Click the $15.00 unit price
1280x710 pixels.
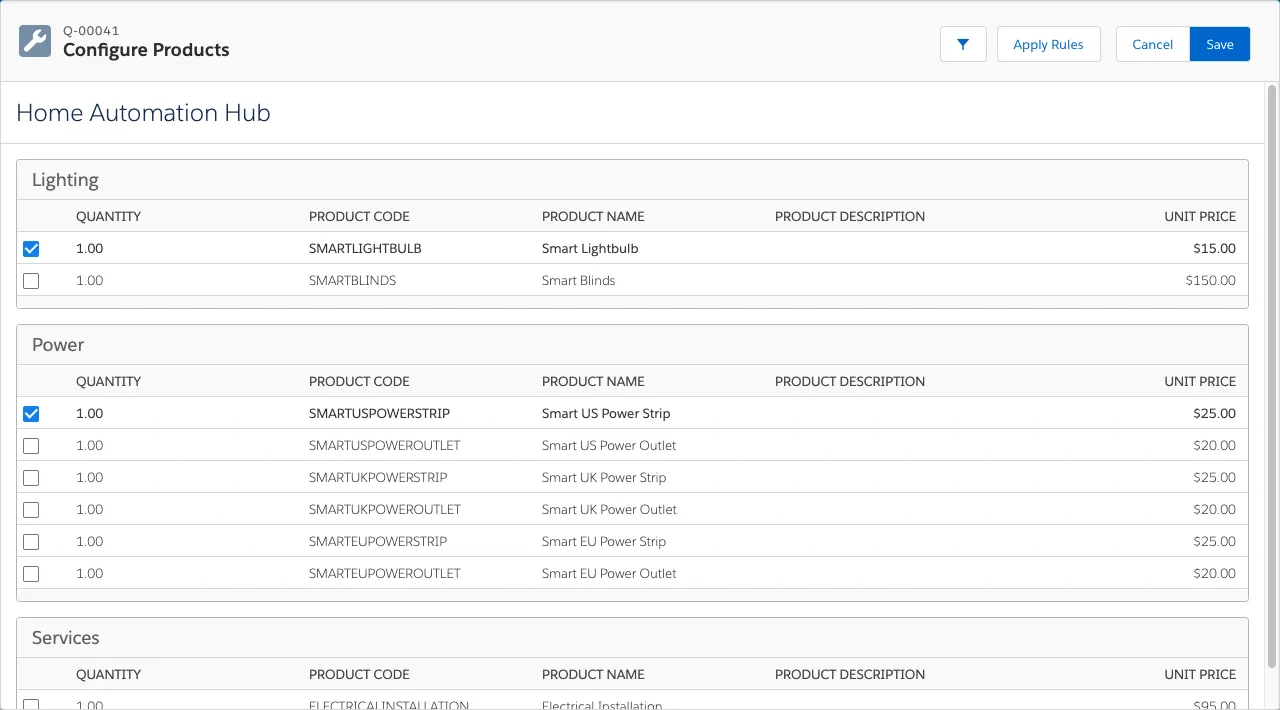coord(1214,248)
